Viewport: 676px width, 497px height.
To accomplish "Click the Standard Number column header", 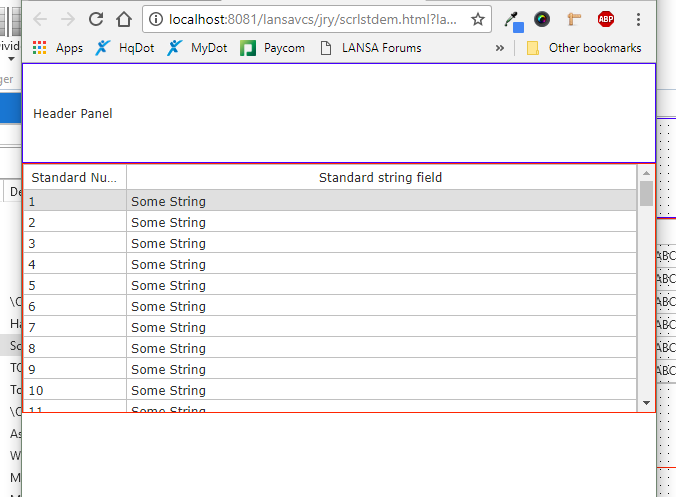I will (x=74, y=178).
